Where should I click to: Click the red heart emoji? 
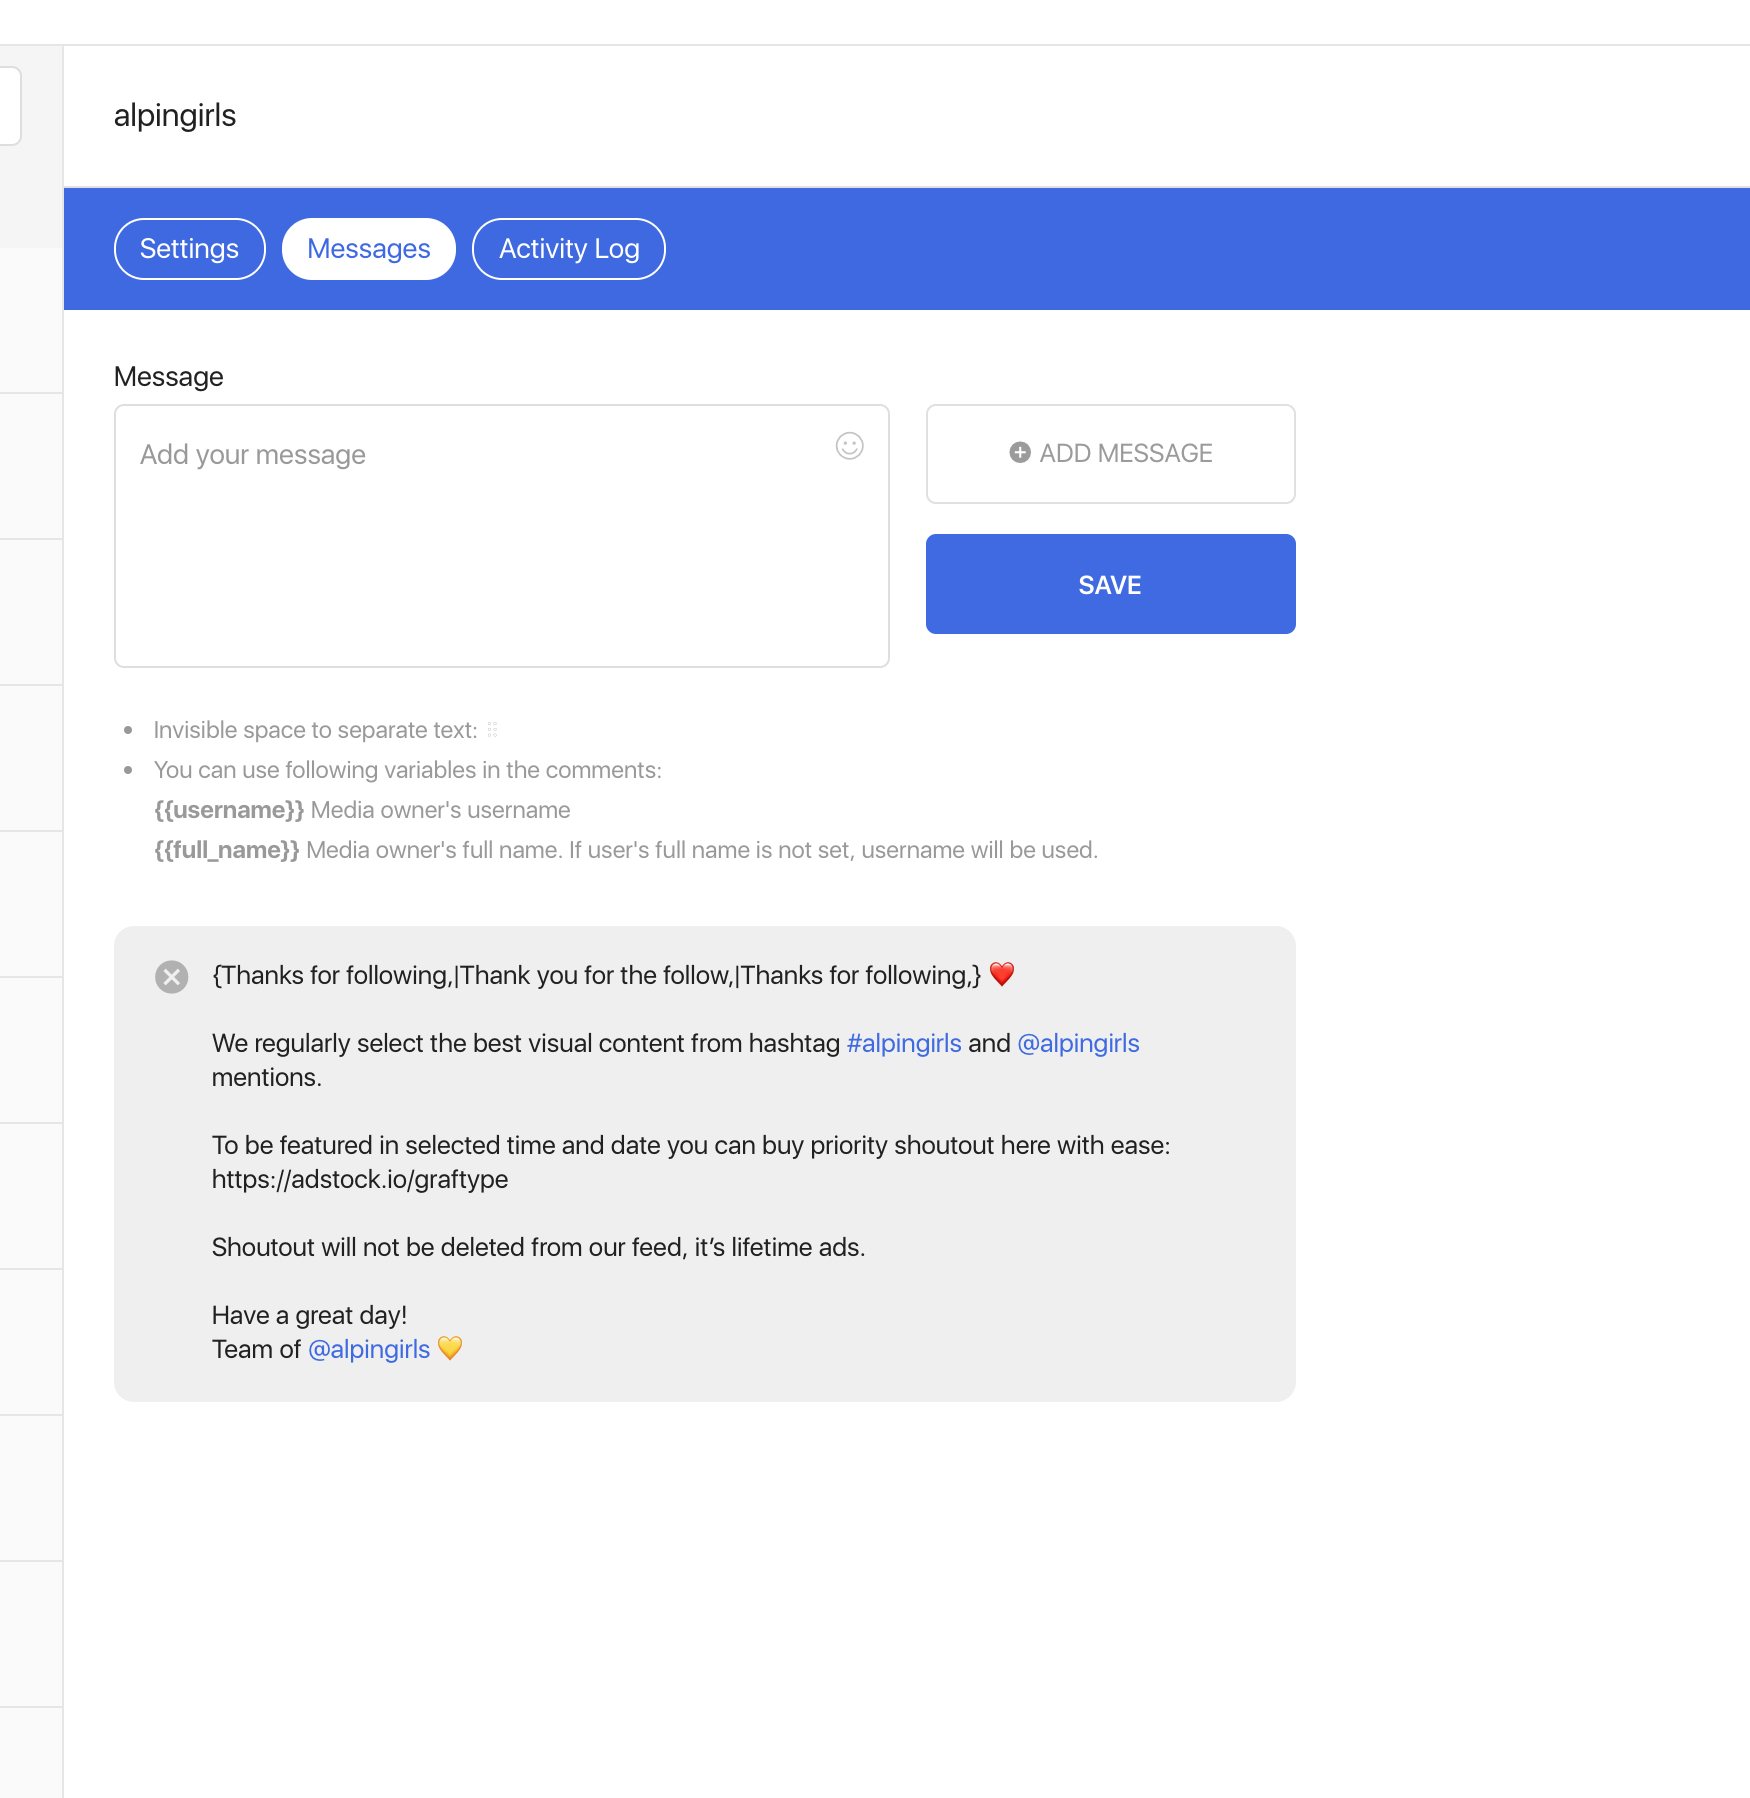(1001, 974)
